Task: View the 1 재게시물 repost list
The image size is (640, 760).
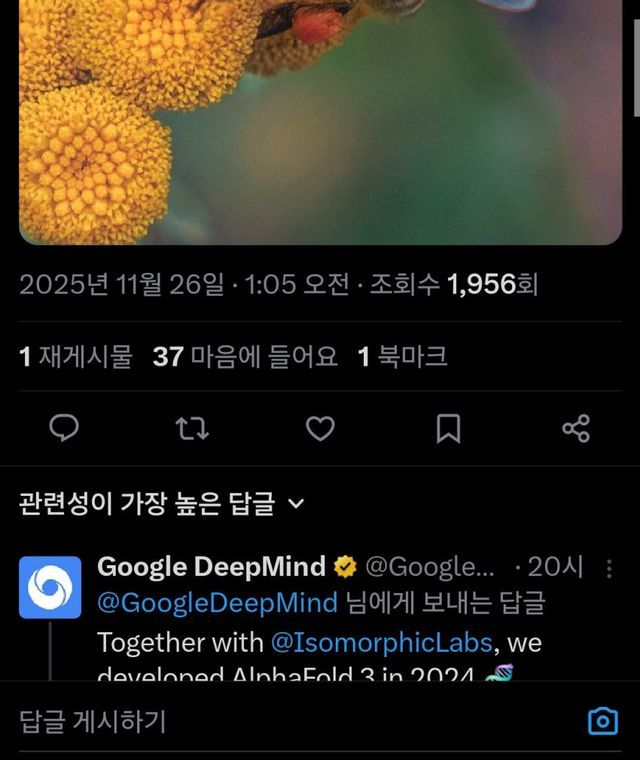Action: (x=76, y=357)
